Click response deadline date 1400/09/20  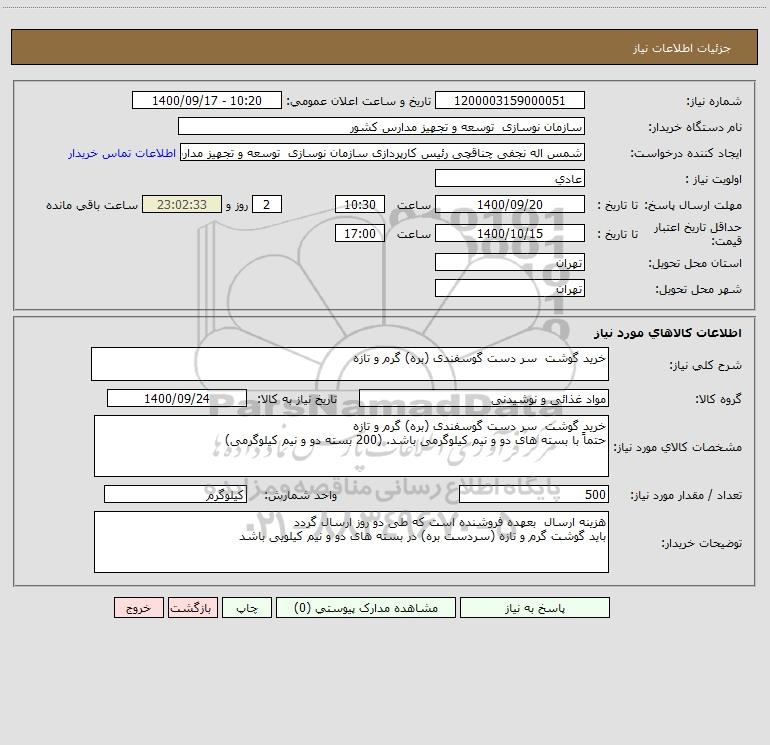(510, 204)
